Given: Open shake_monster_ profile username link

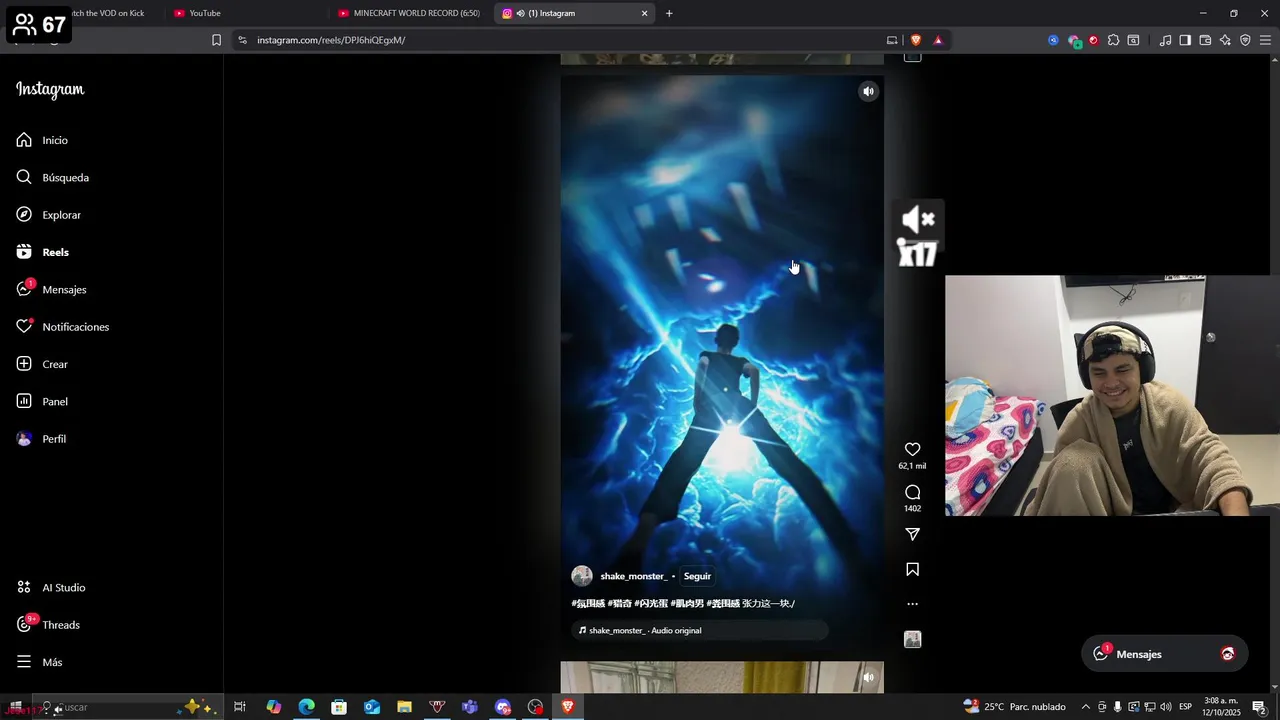Looking at the screenshot, I should coord(633,576).
